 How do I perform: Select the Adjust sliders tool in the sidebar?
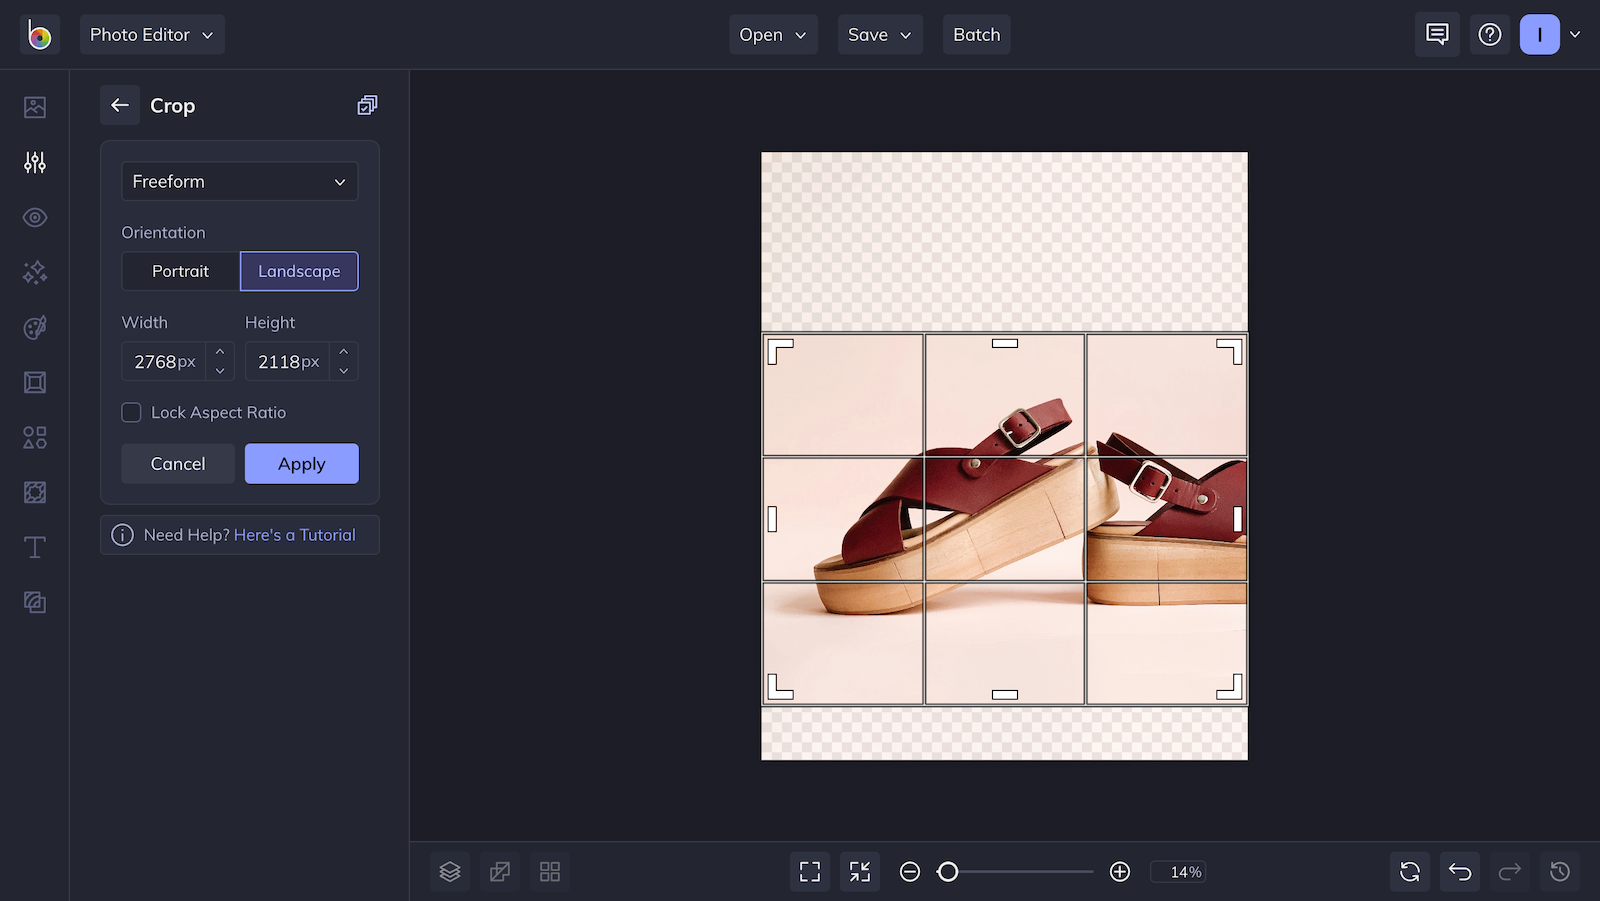click(35, 162)
